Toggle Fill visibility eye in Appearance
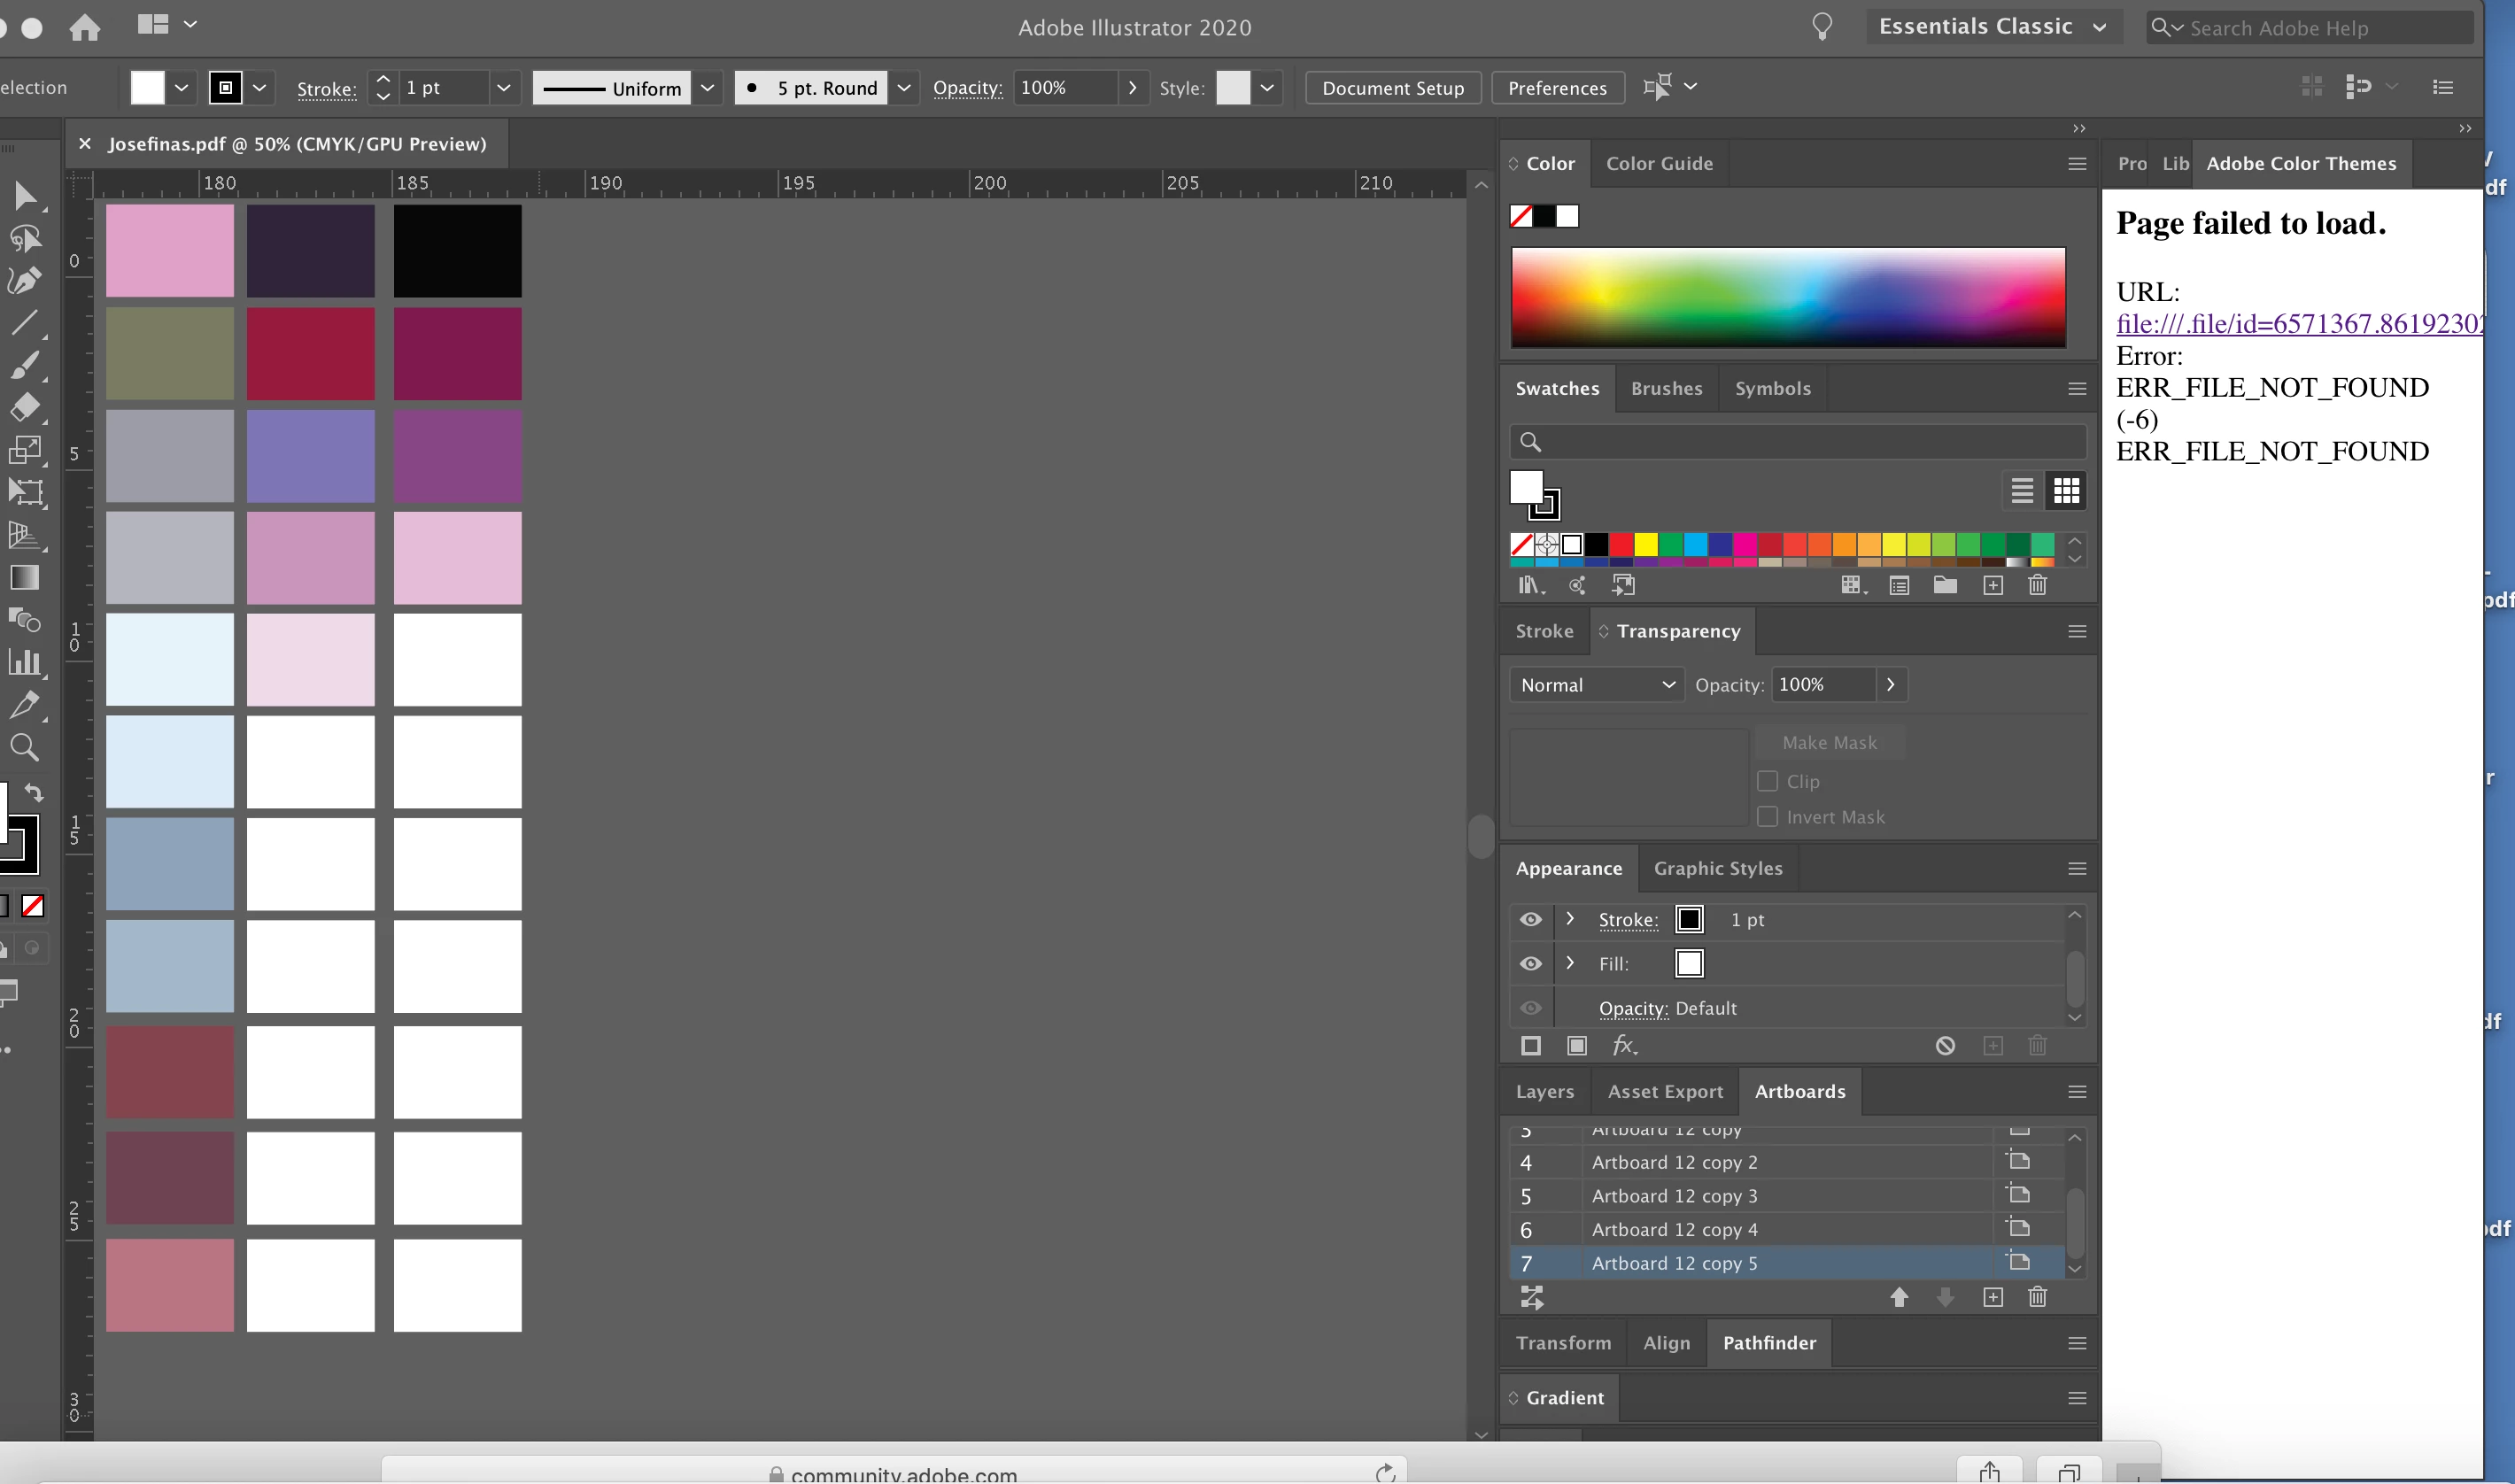Viewport: 2515px width, 1484px height. point(1530,964)
